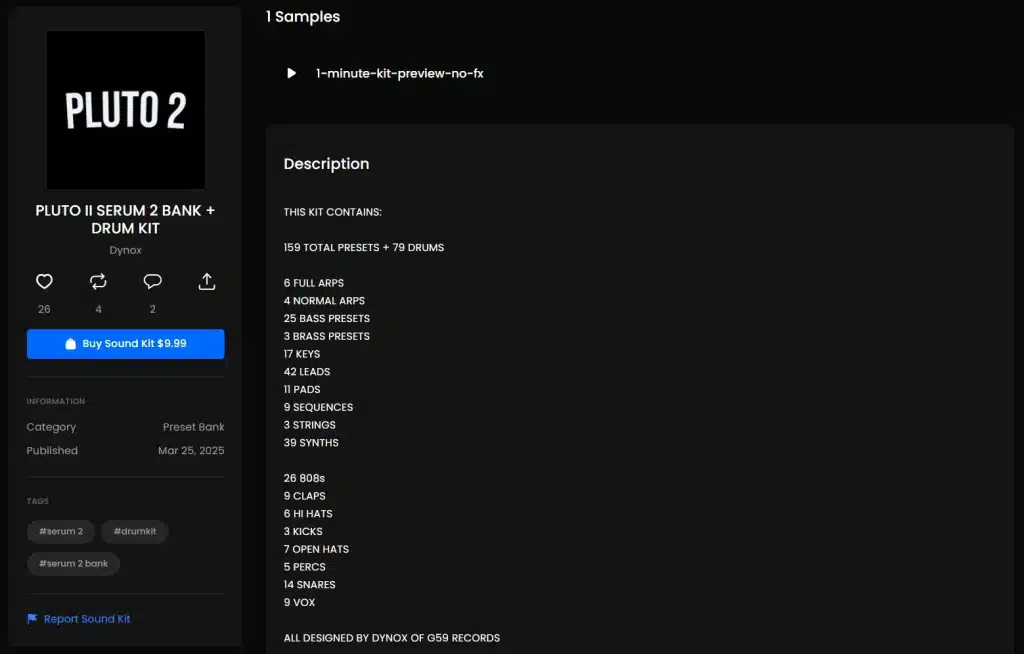This screenshot has width=1024, height=654.
Task: Click the share upload icon
Action: click(x=207, y=282)
